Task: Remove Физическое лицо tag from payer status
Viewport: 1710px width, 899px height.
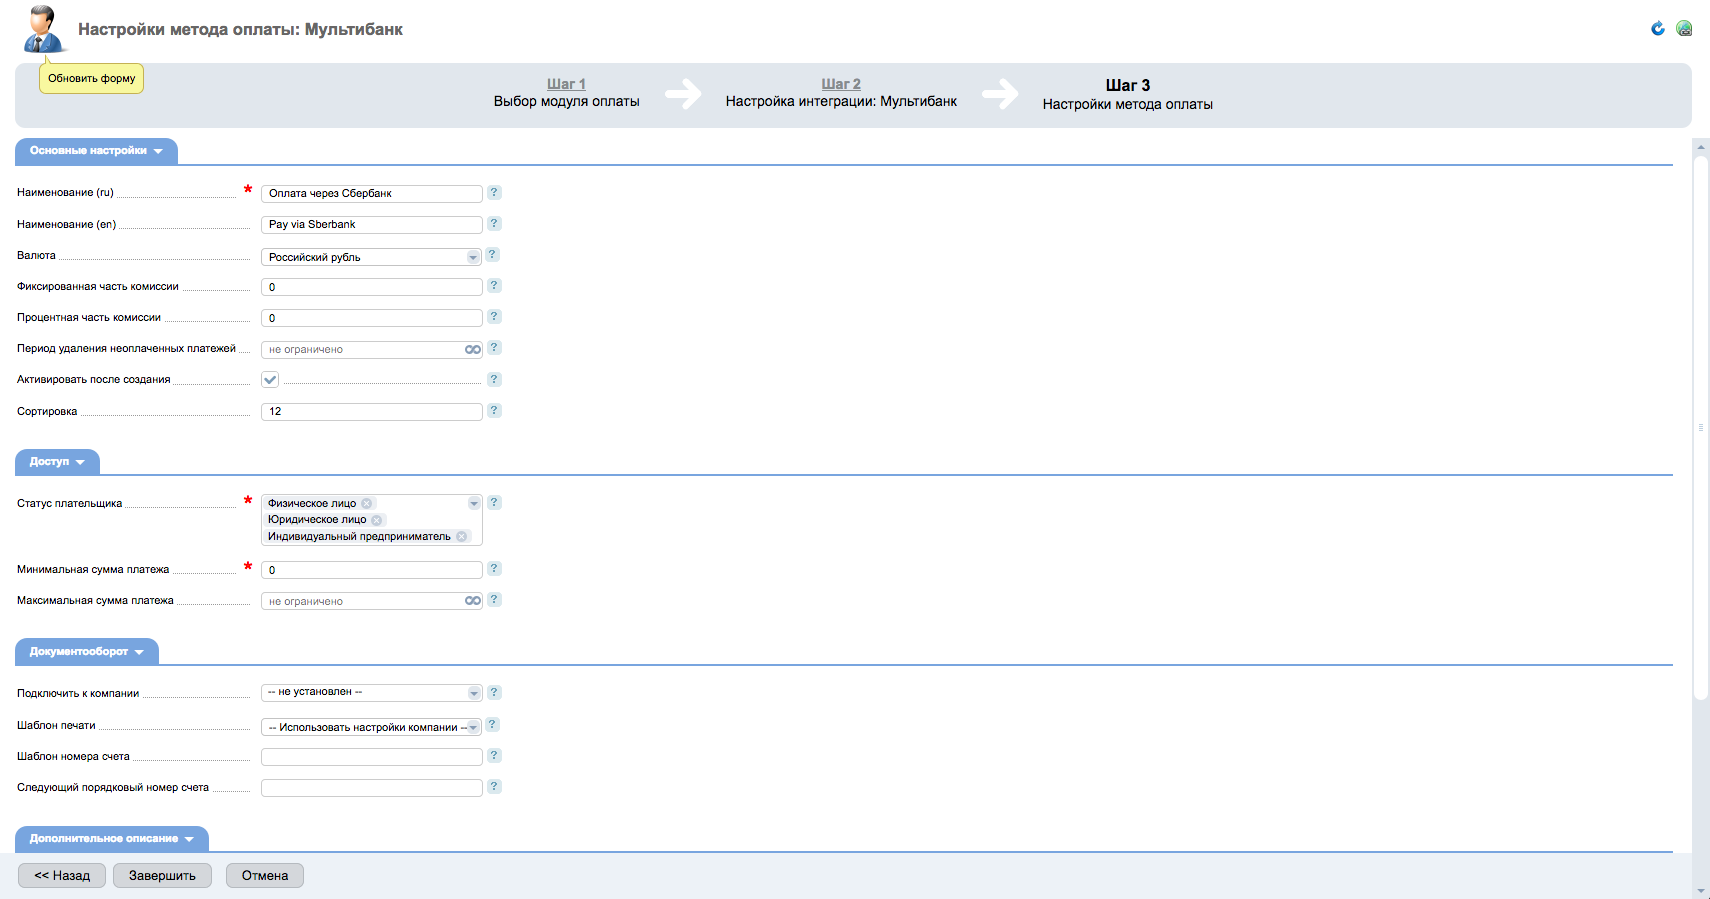Action: (x=367, y=503)
